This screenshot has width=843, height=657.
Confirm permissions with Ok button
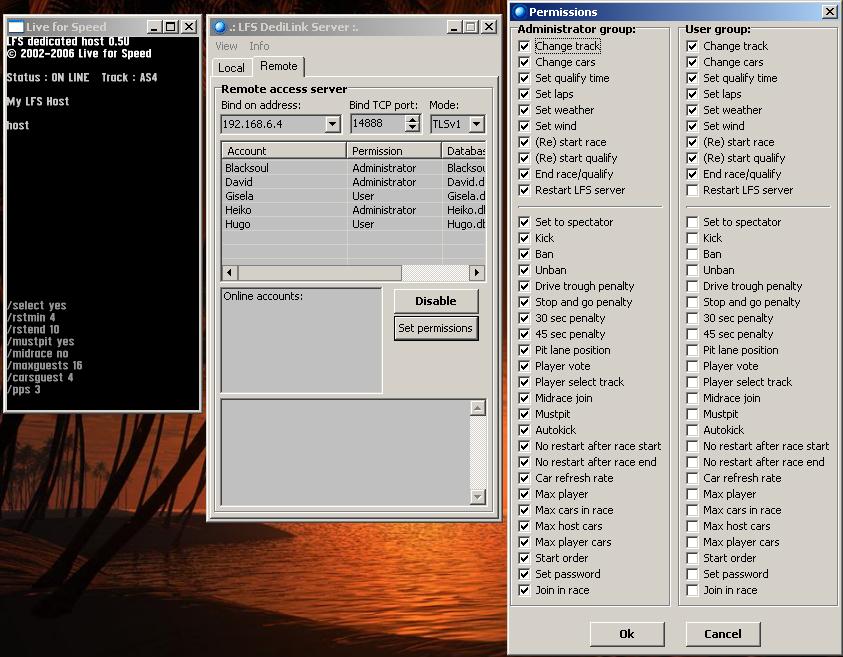[627, 634]
